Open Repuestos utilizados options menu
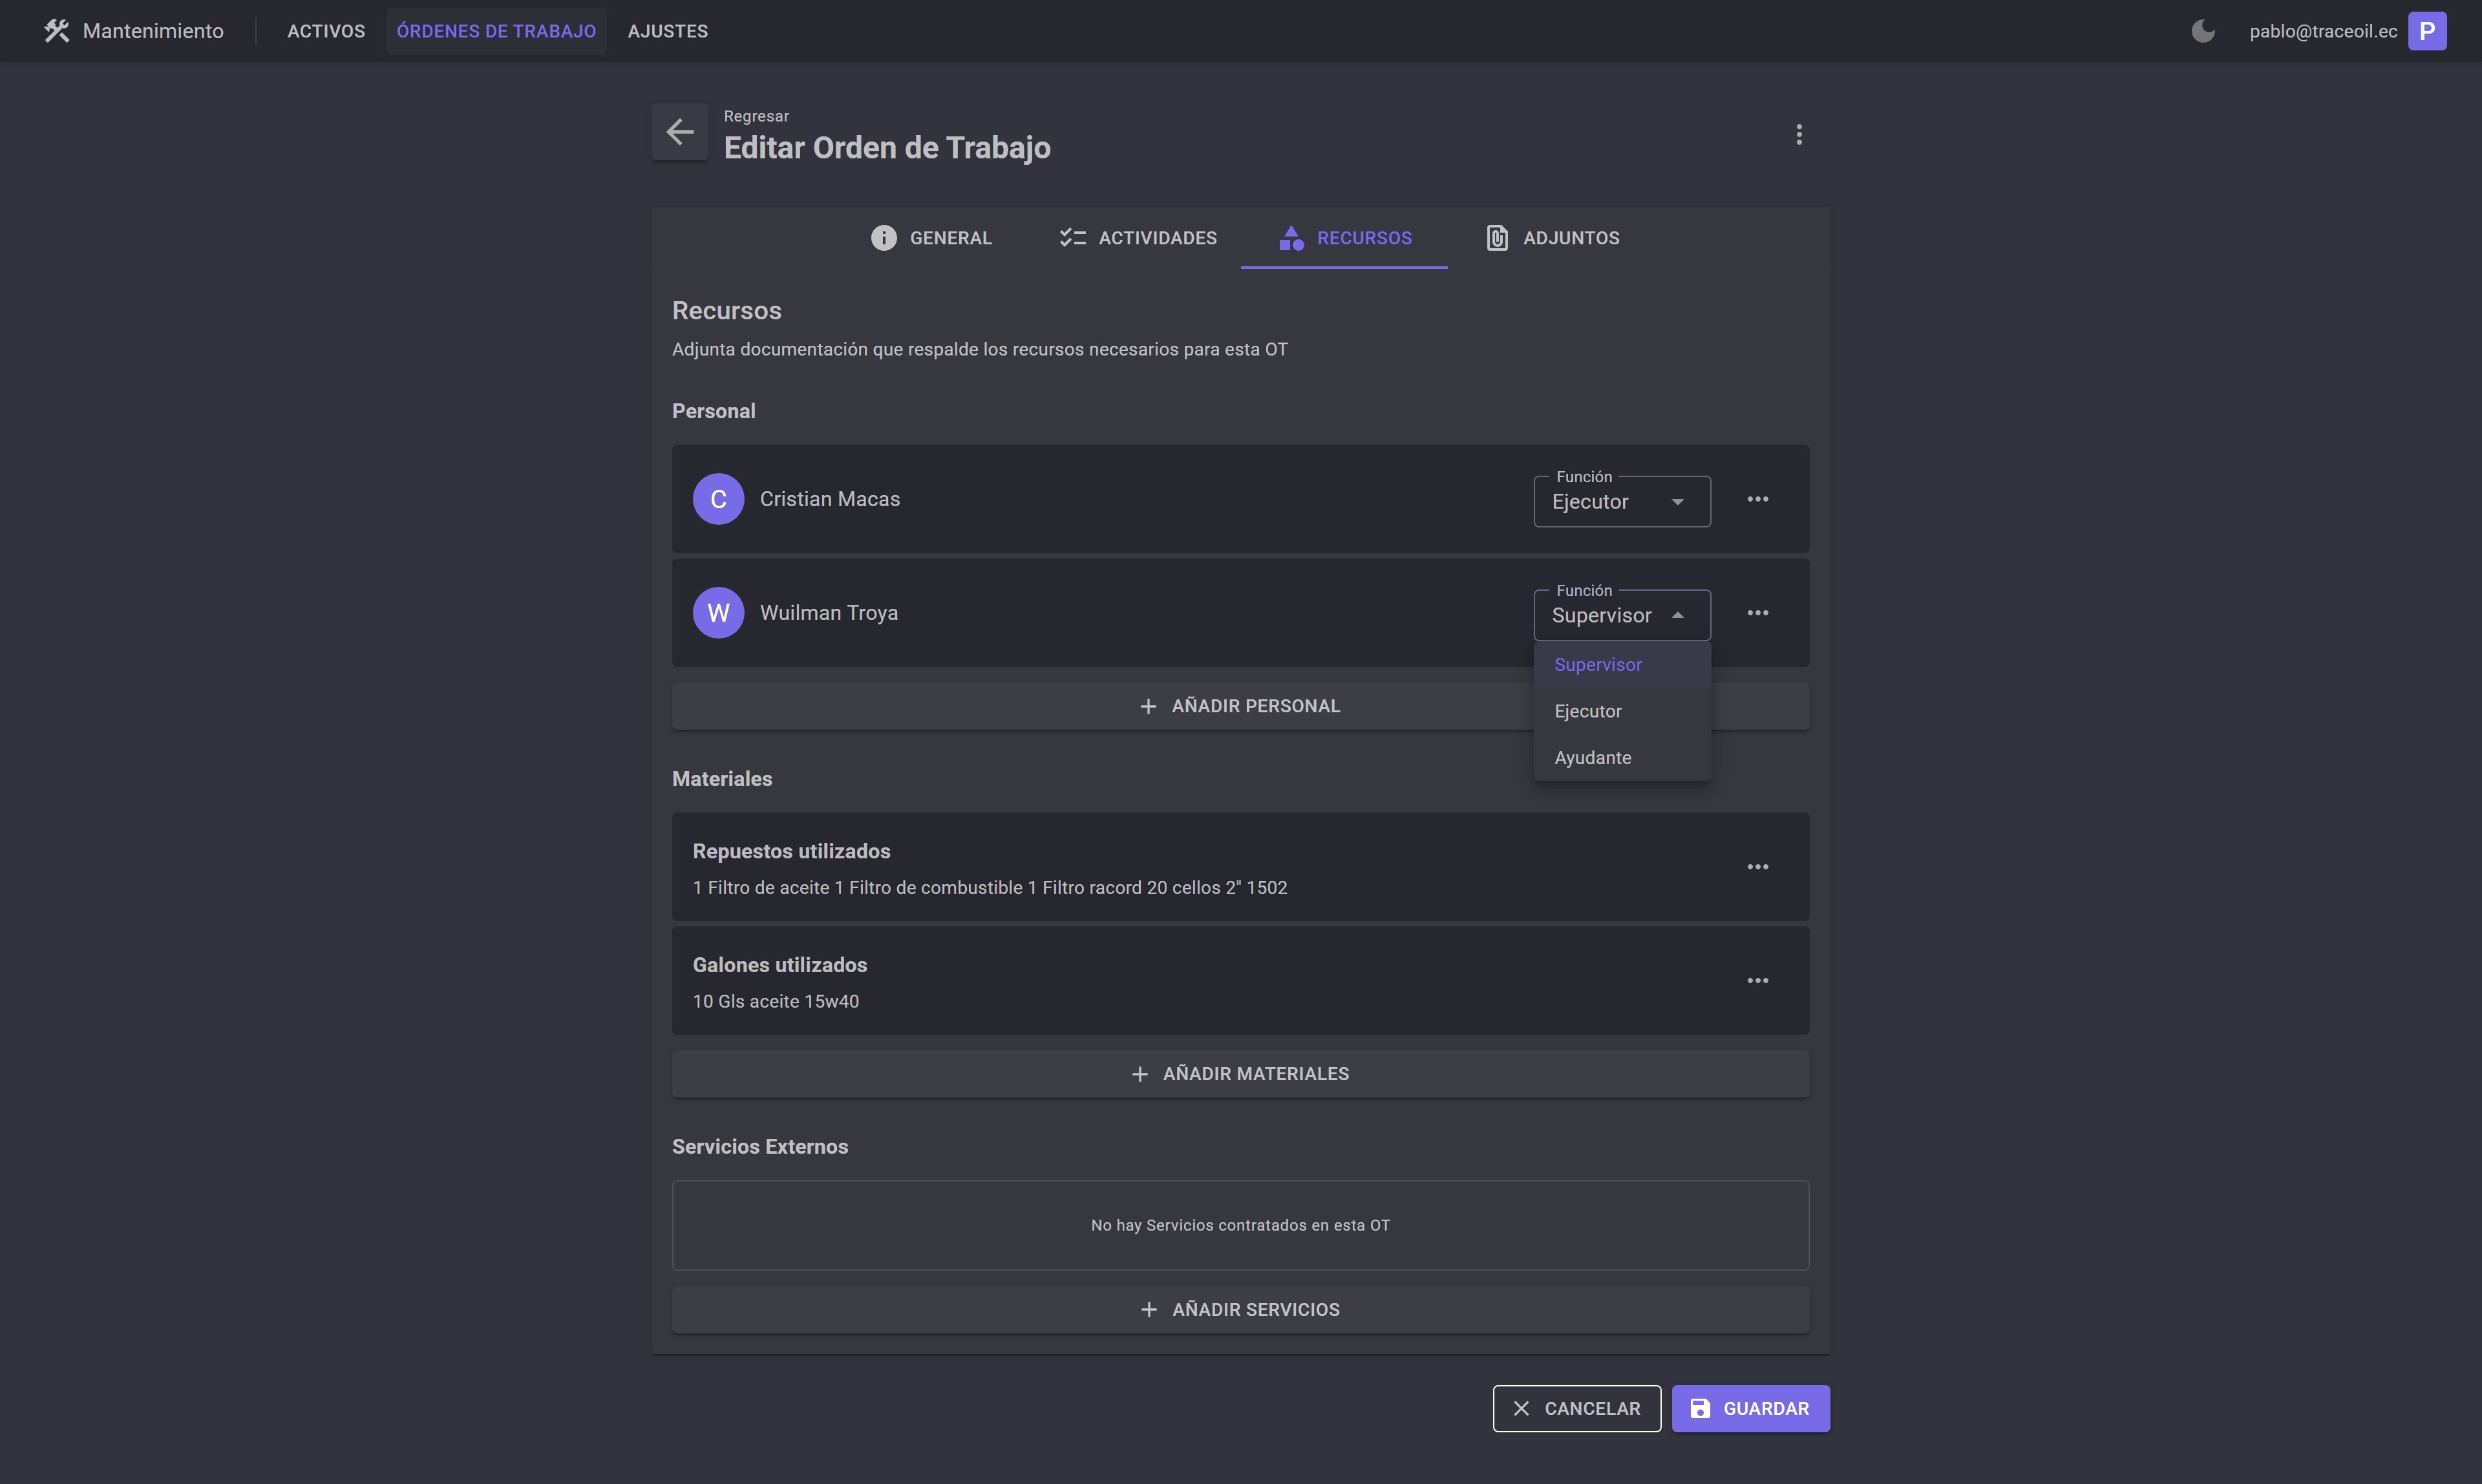Screen dimensions: 2482x1484 (1757, 867)
